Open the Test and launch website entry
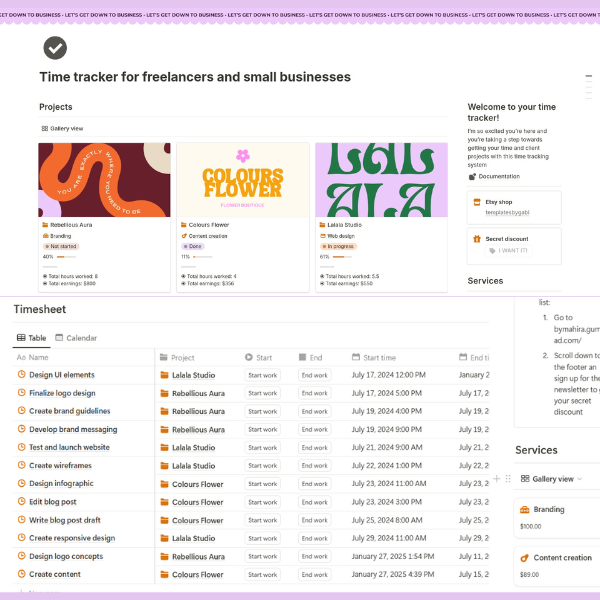The height and width of the screenshot is (600, 600). (69, 447)
